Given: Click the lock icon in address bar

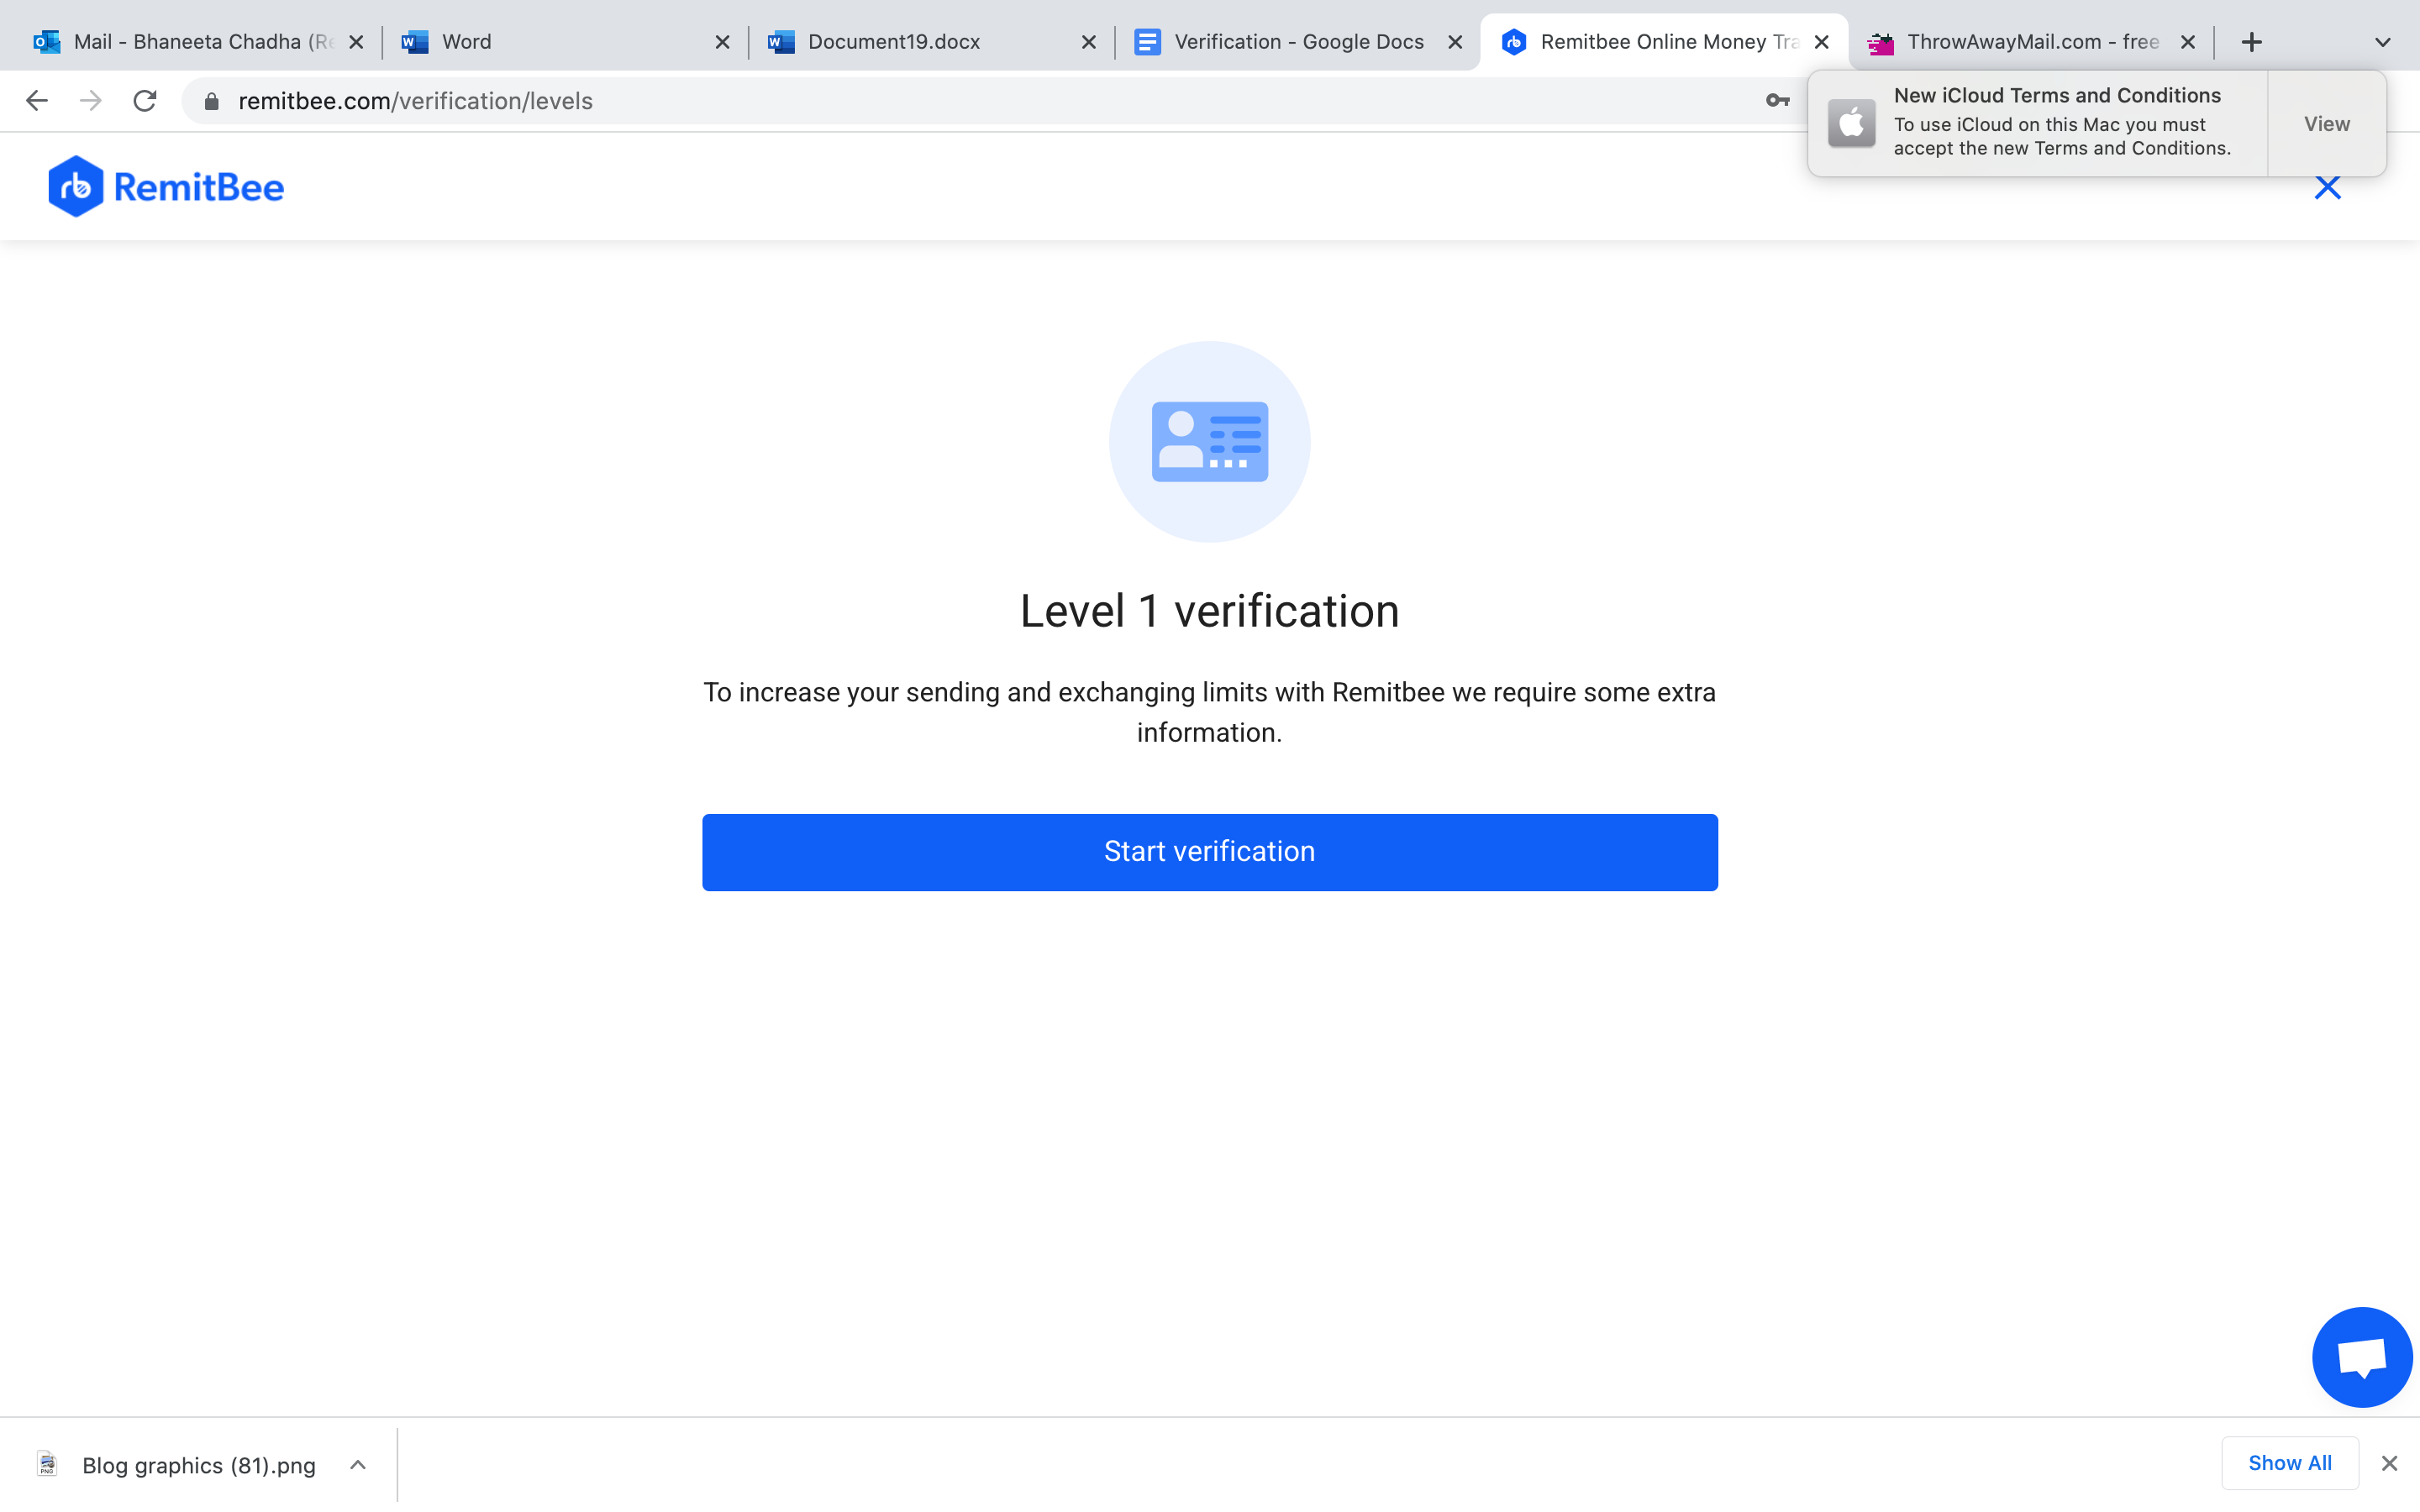Looking at the screenshot, I should point(211,101).
